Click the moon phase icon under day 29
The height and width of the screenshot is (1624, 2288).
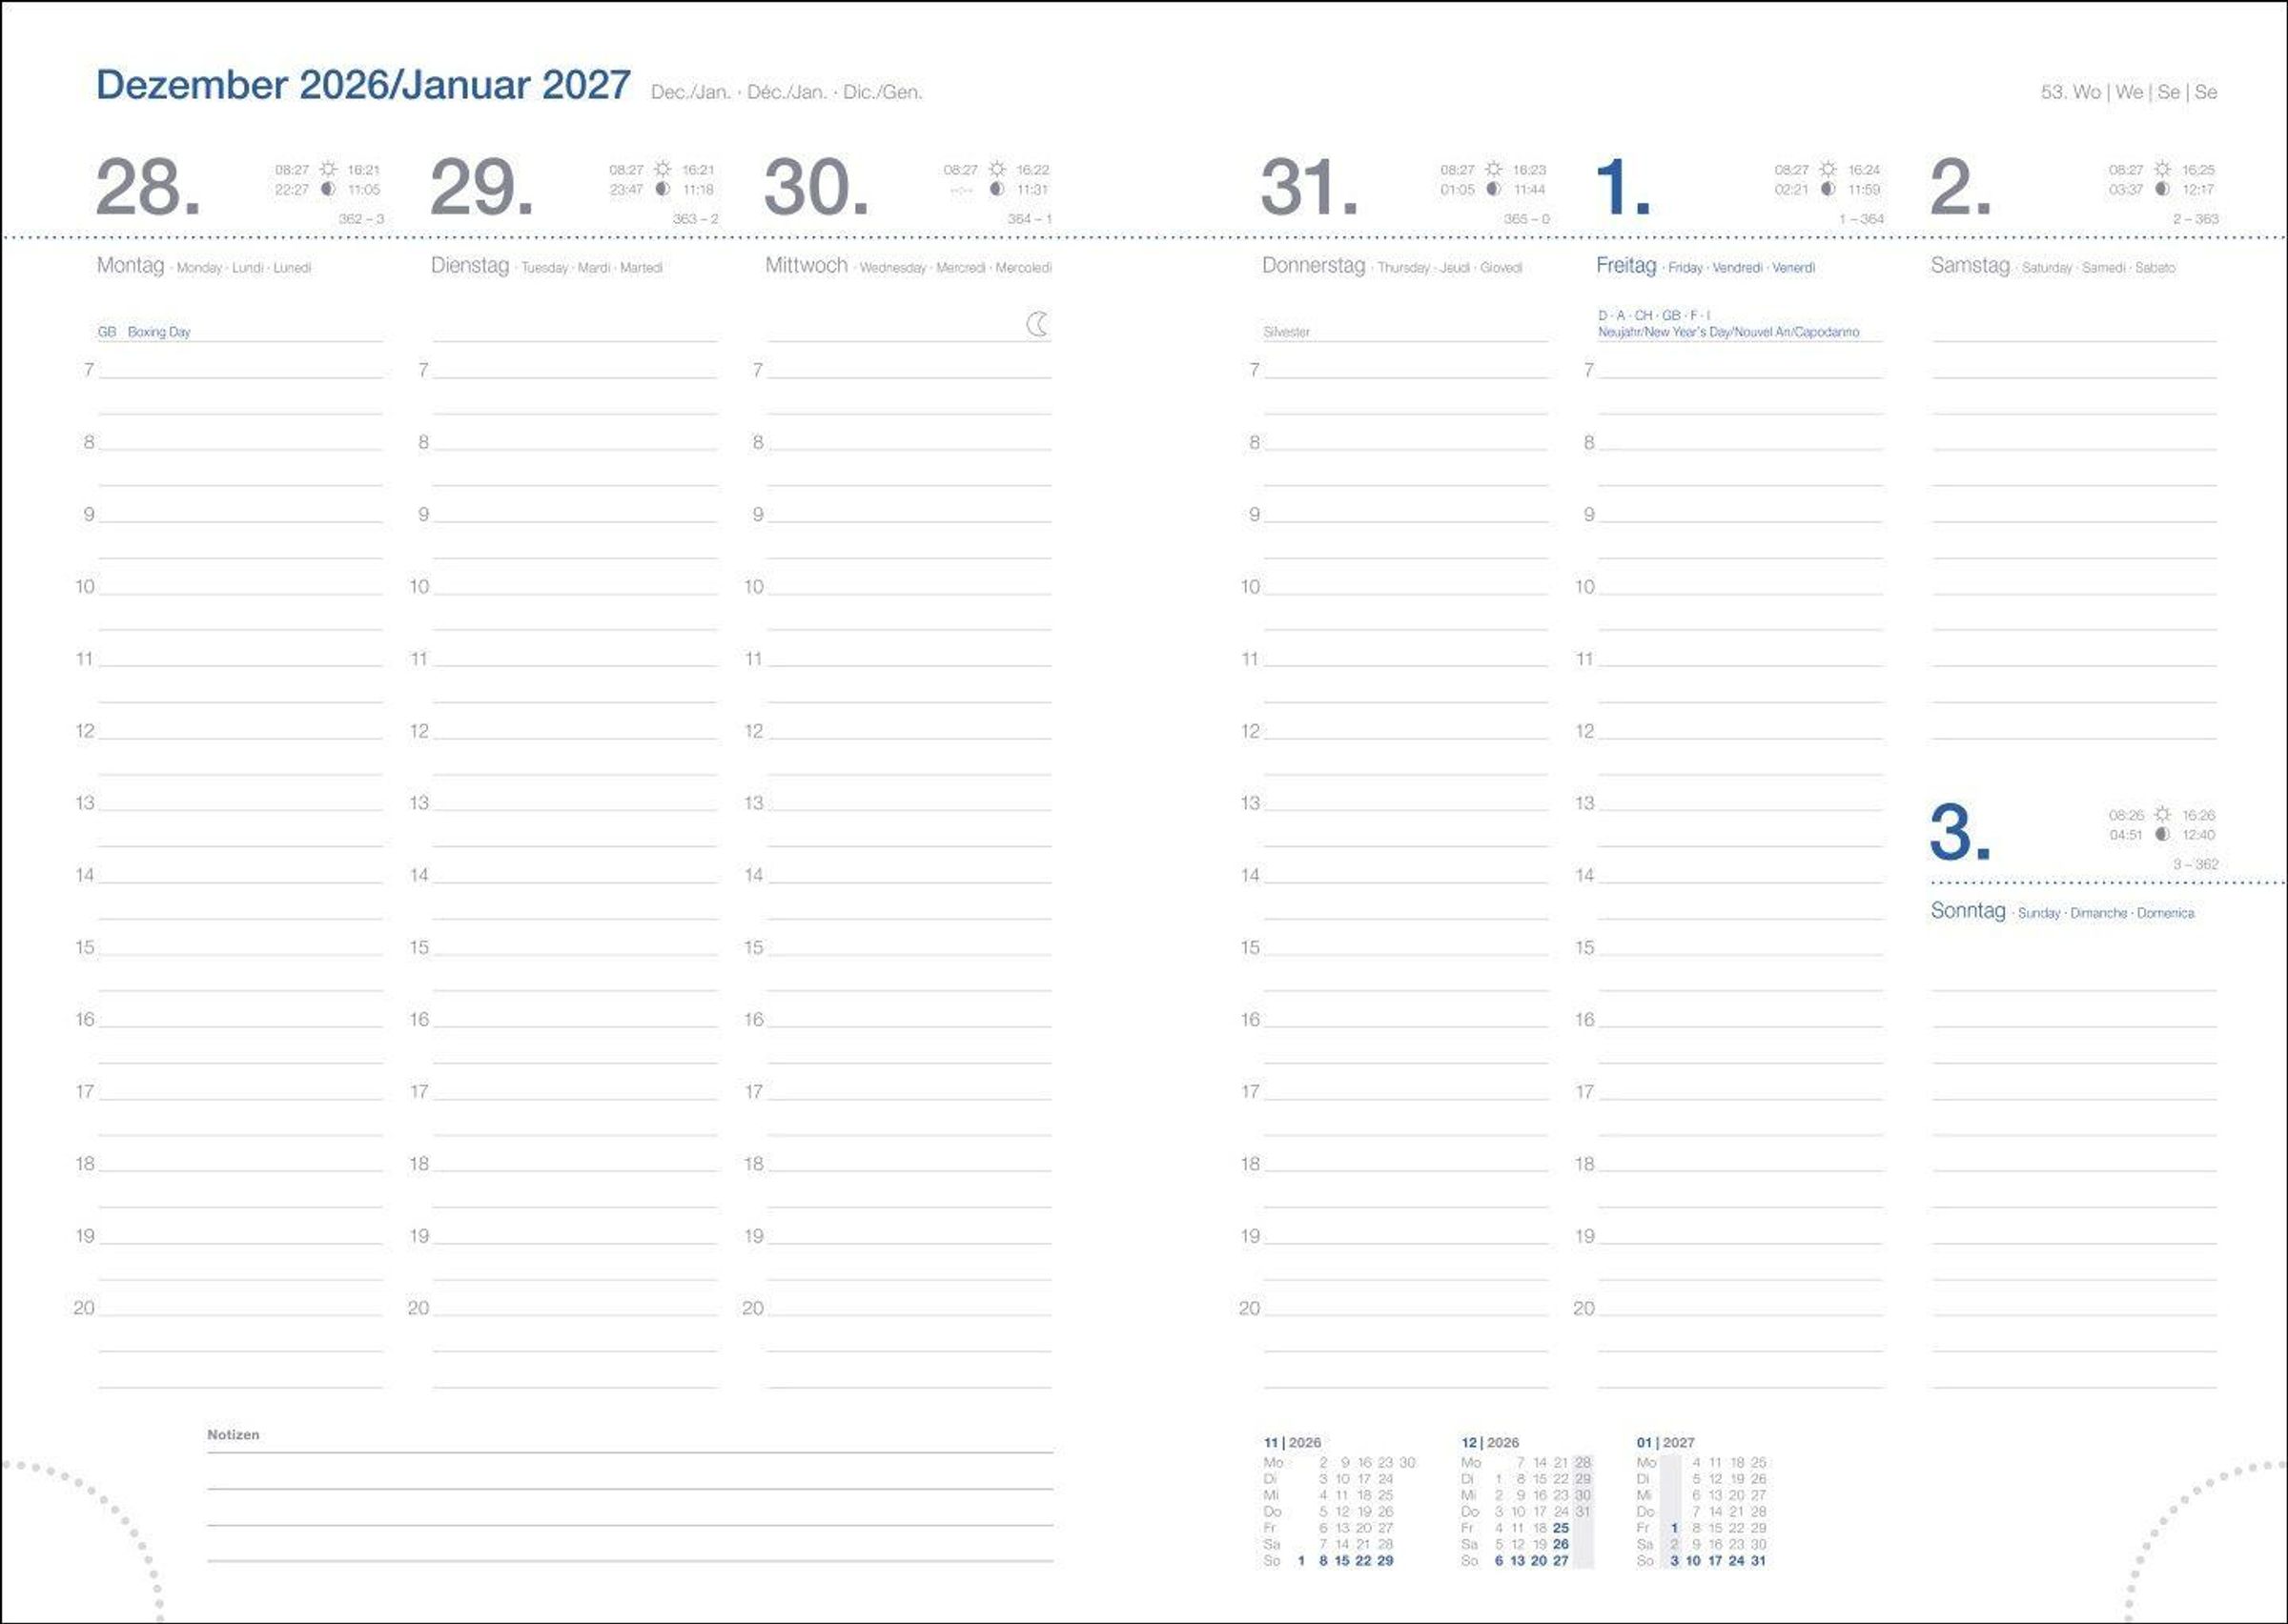click(x=662, y=189)
